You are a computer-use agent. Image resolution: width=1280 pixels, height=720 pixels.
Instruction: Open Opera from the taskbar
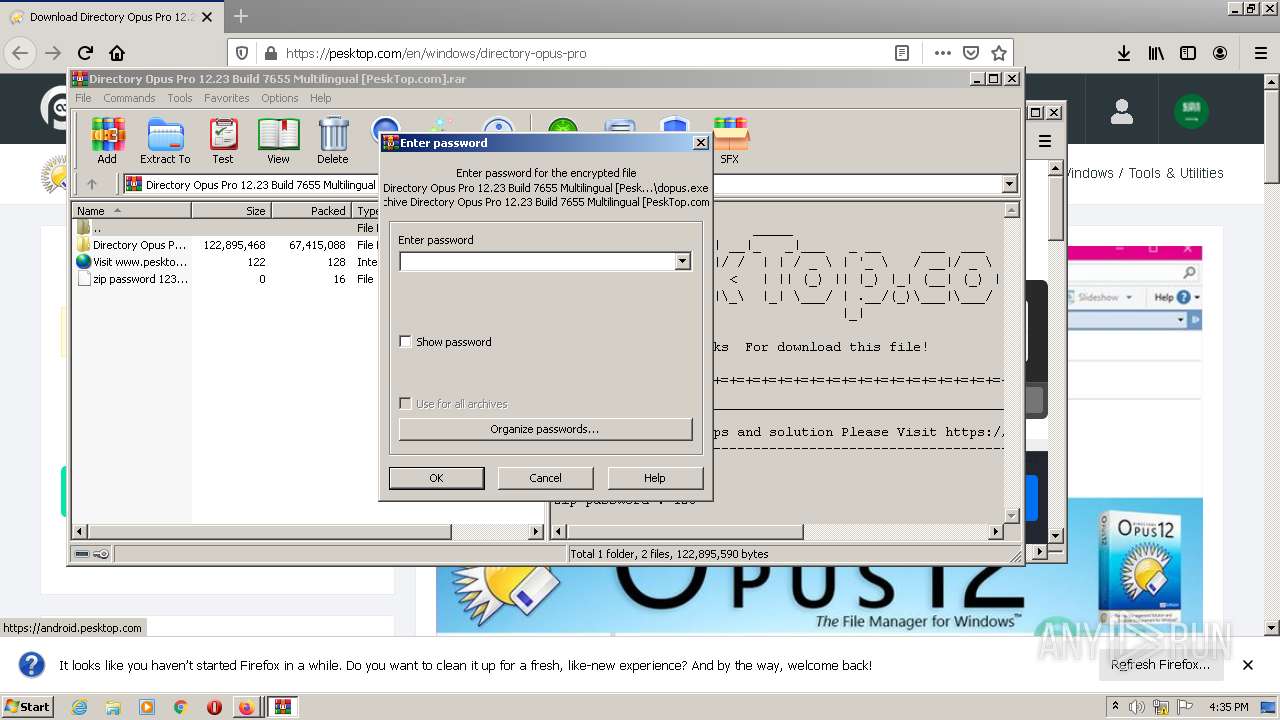pos(214,707)
